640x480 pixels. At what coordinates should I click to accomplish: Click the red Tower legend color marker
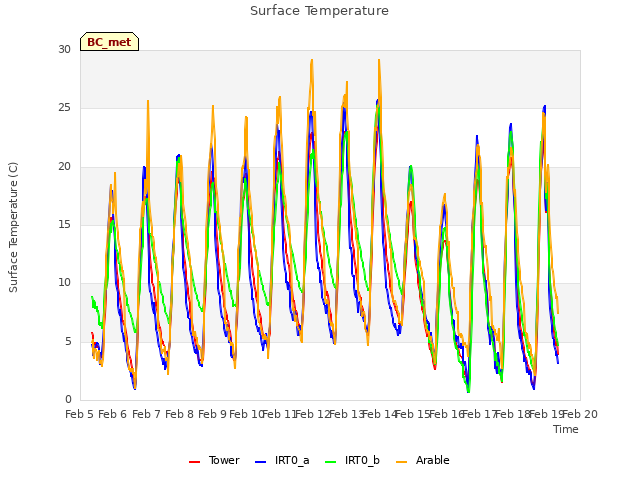(194, 462)
